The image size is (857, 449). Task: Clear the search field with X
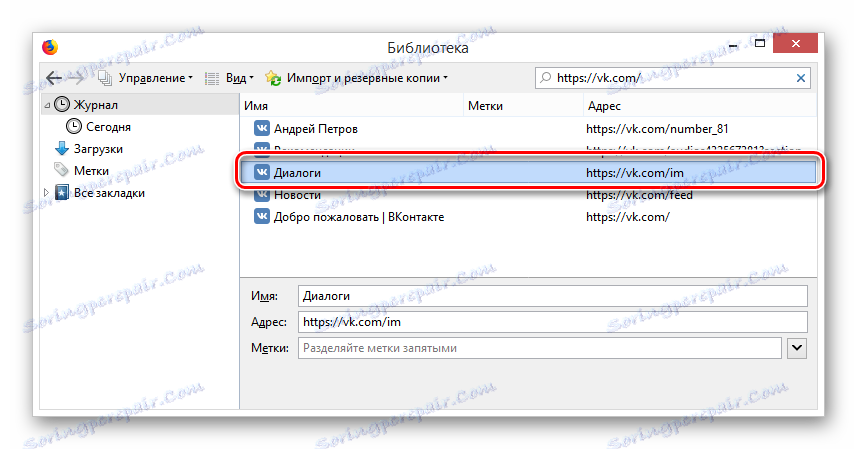801,78
